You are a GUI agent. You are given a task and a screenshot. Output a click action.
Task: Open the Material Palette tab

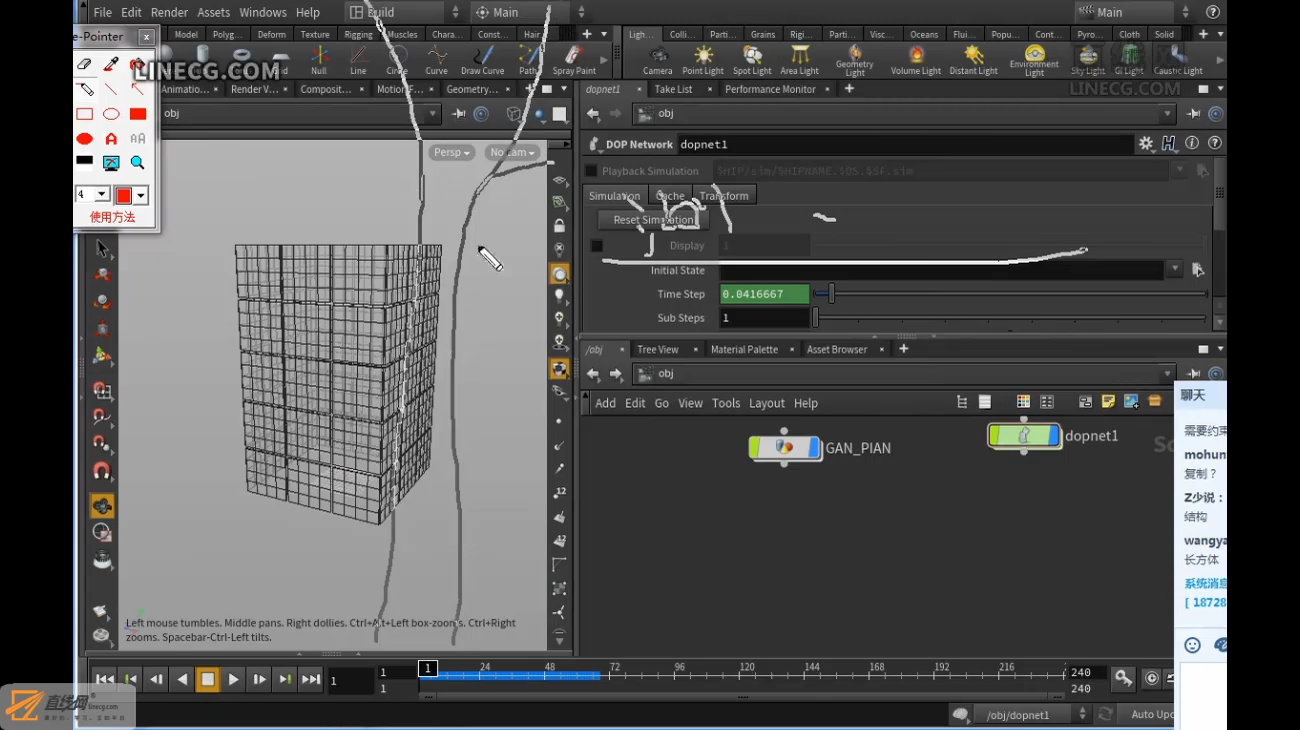744,349
